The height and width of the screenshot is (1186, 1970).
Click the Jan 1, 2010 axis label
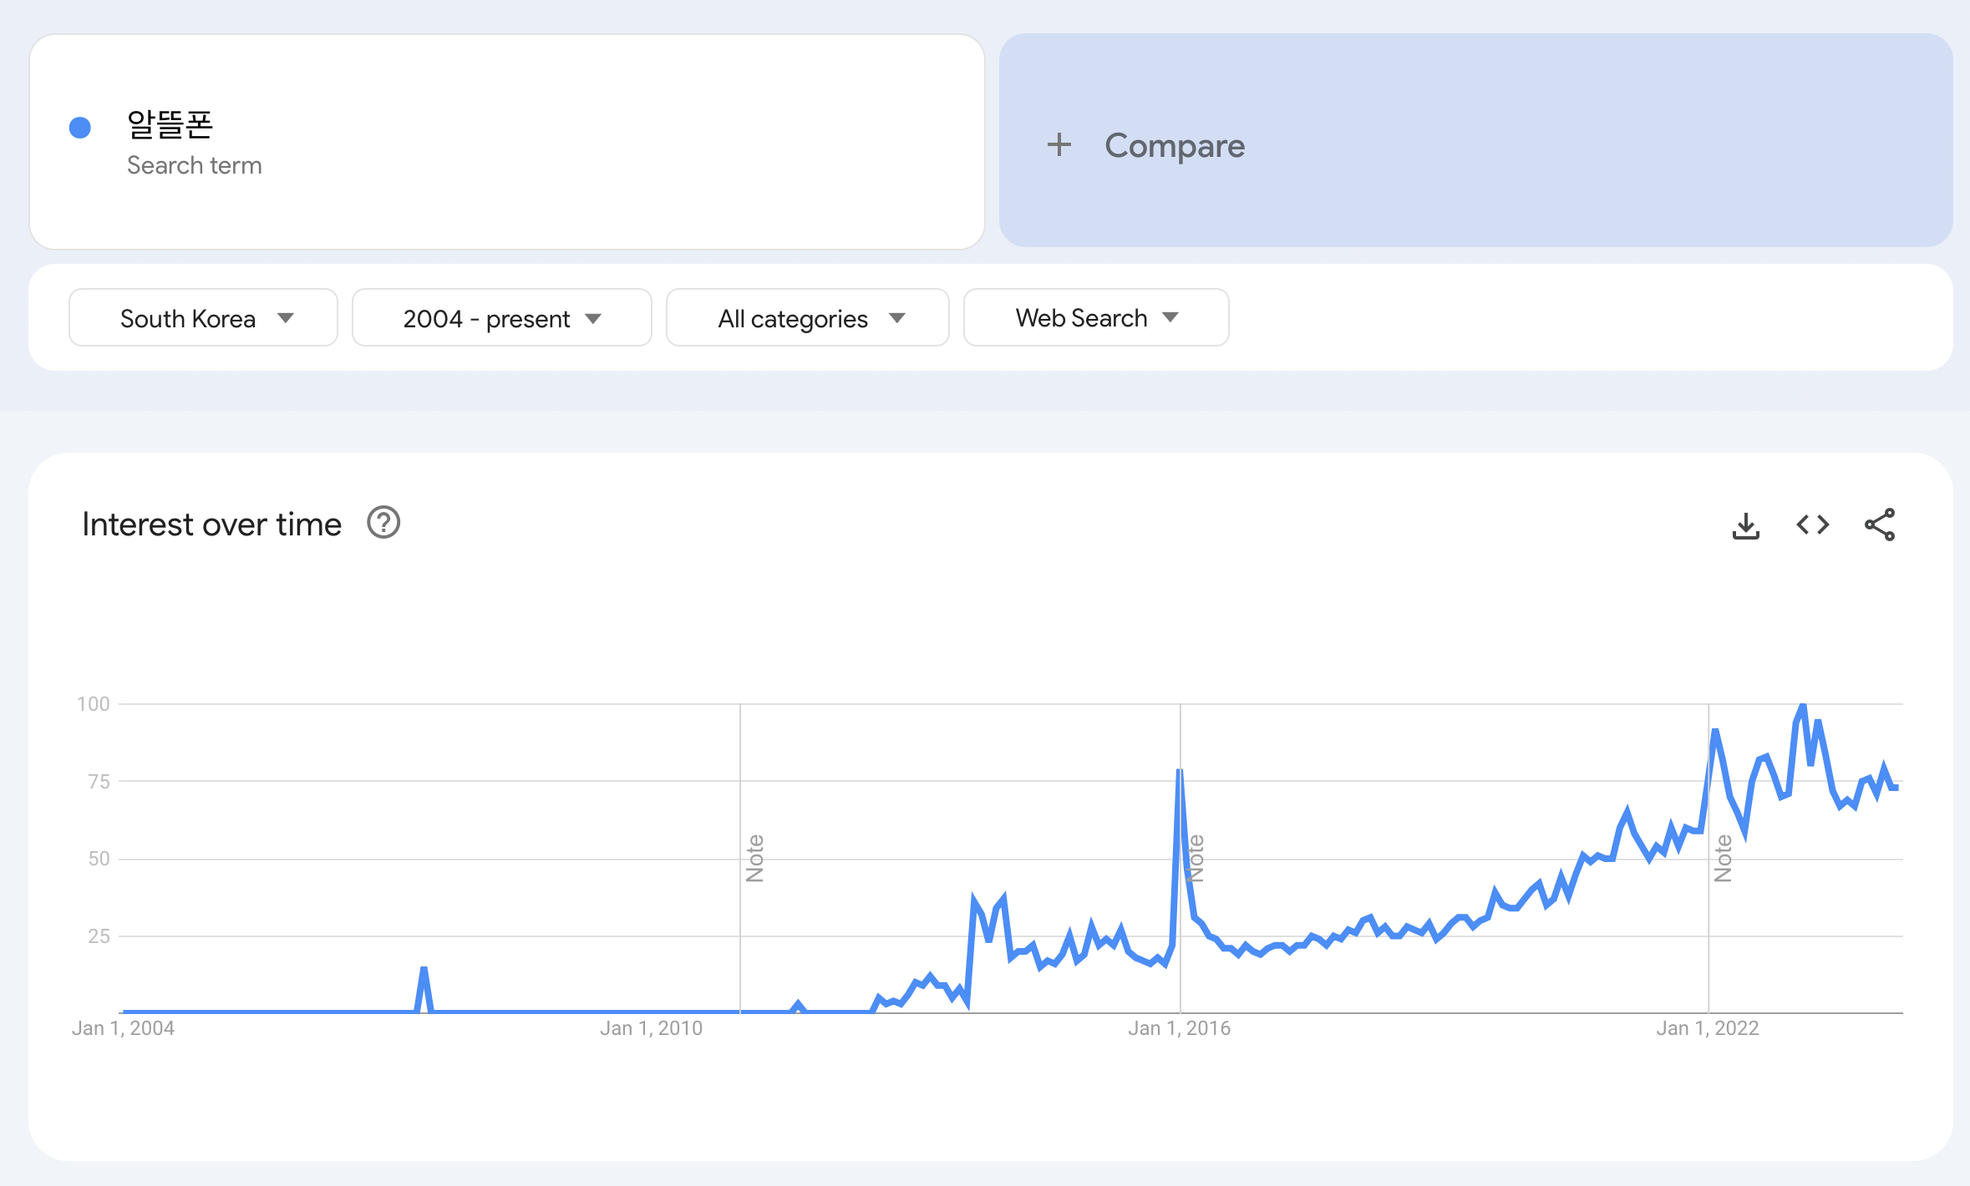coord(651,1028)
